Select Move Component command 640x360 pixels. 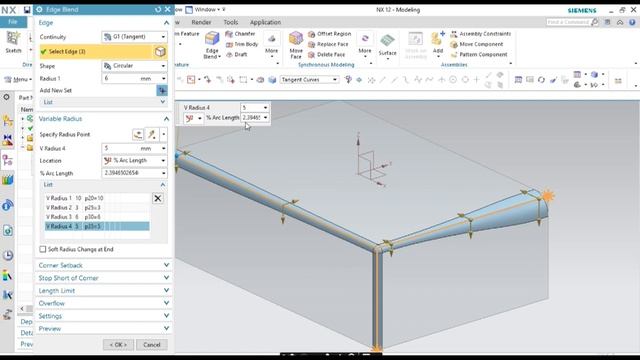click(x=477, y=44)
